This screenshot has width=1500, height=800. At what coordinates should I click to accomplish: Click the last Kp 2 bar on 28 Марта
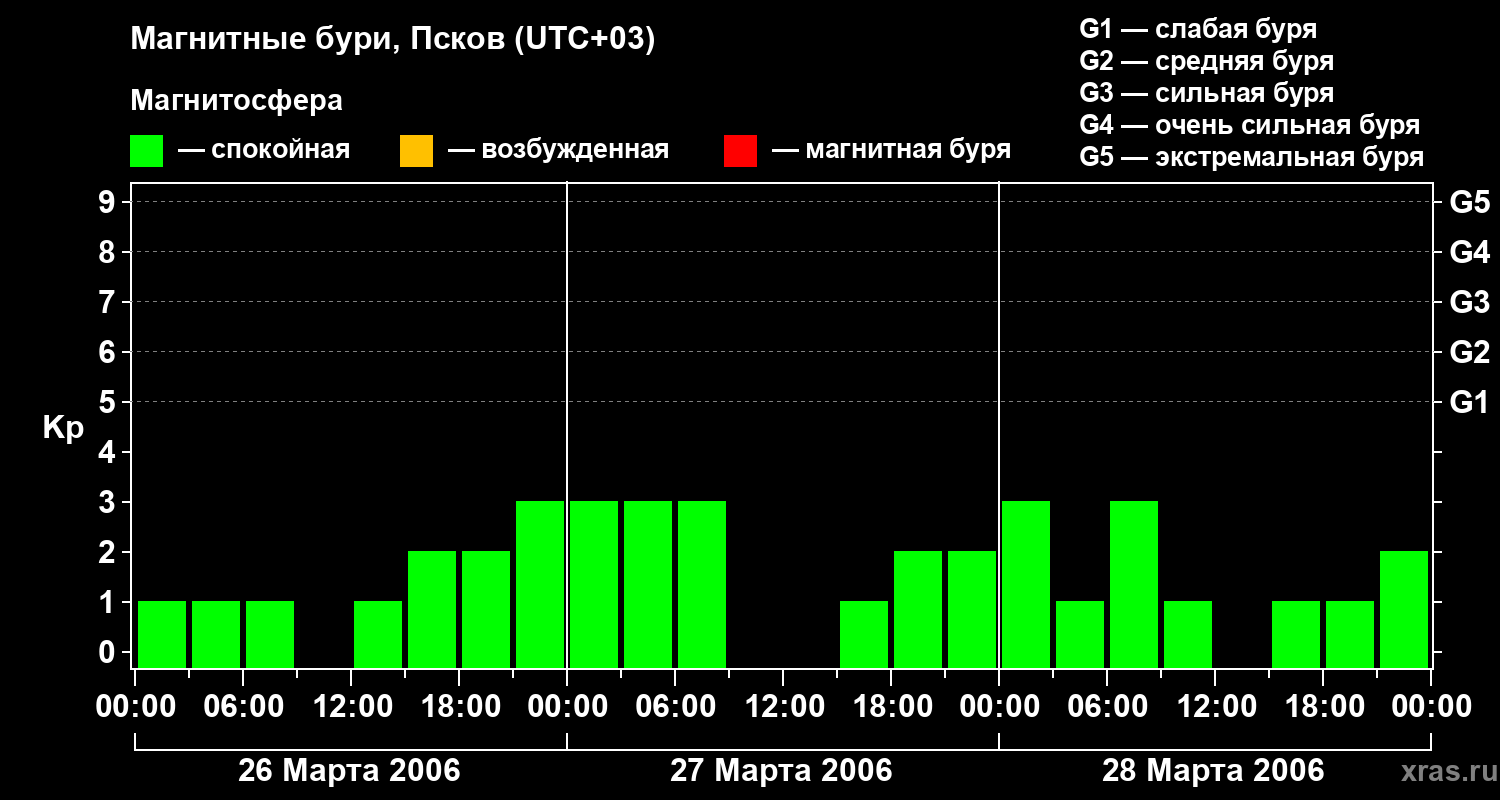(1404, 609)
